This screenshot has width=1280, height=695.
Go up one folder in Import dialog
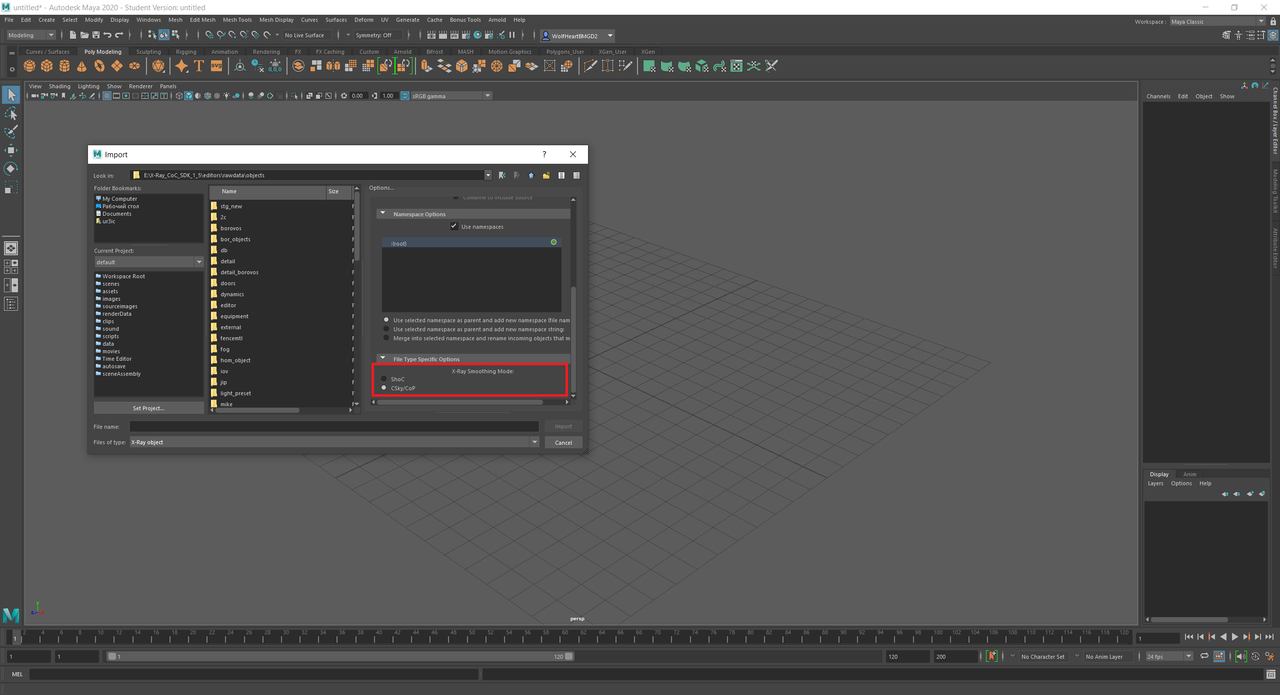point(531,175)
